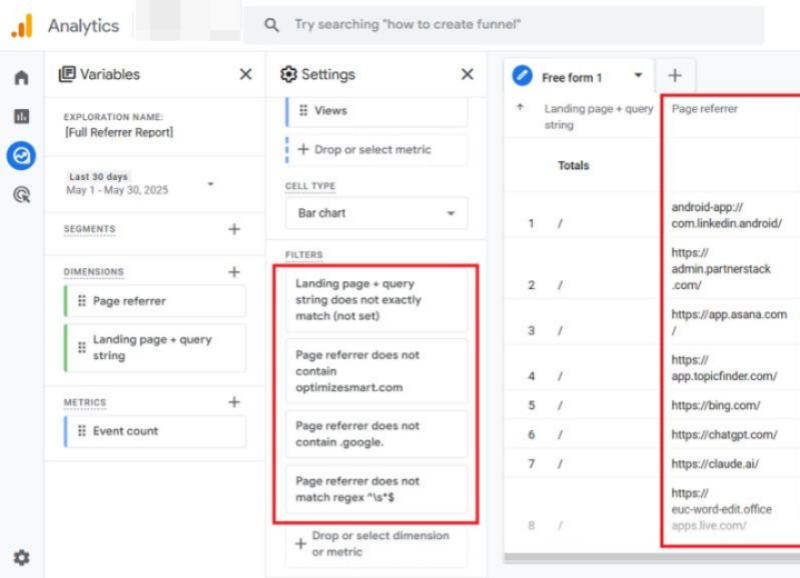800x578 pixels.
Task: Select Landing page + query string dimension chip
Action: coord(156,348)
